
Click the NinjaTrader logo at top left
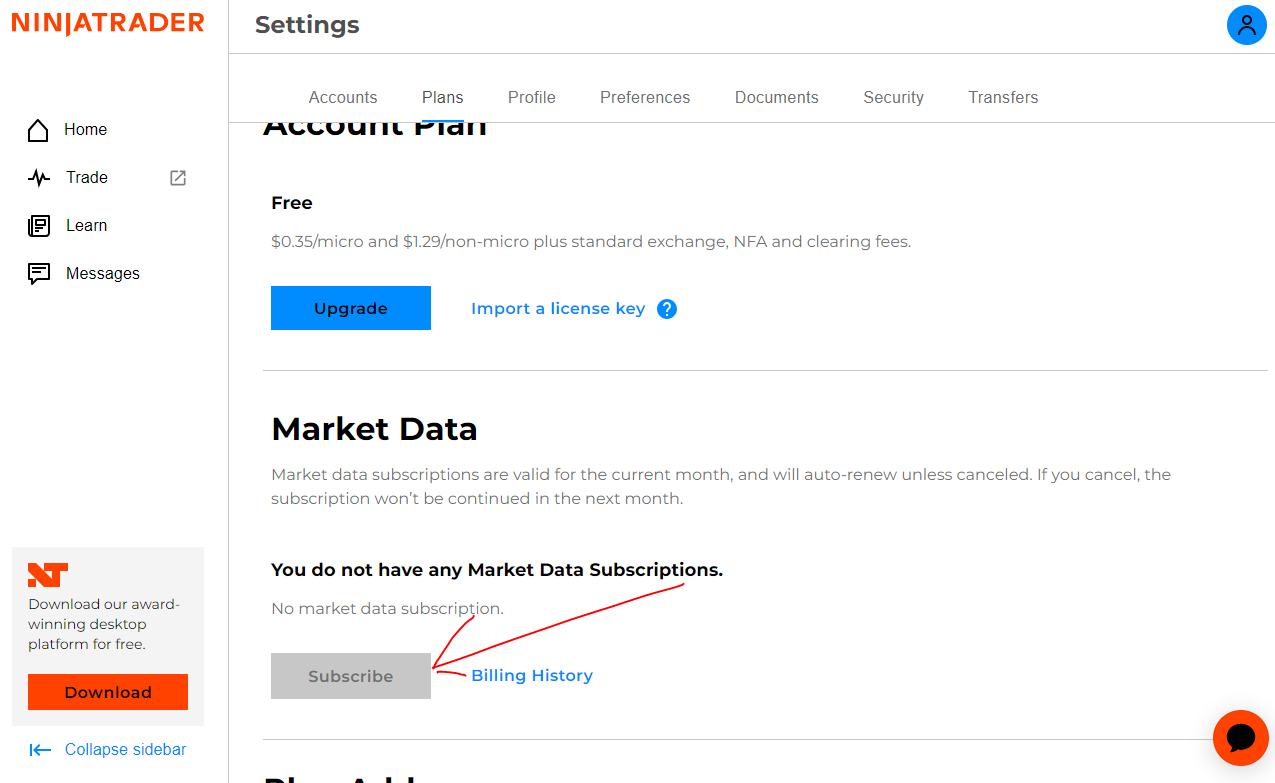108,24
